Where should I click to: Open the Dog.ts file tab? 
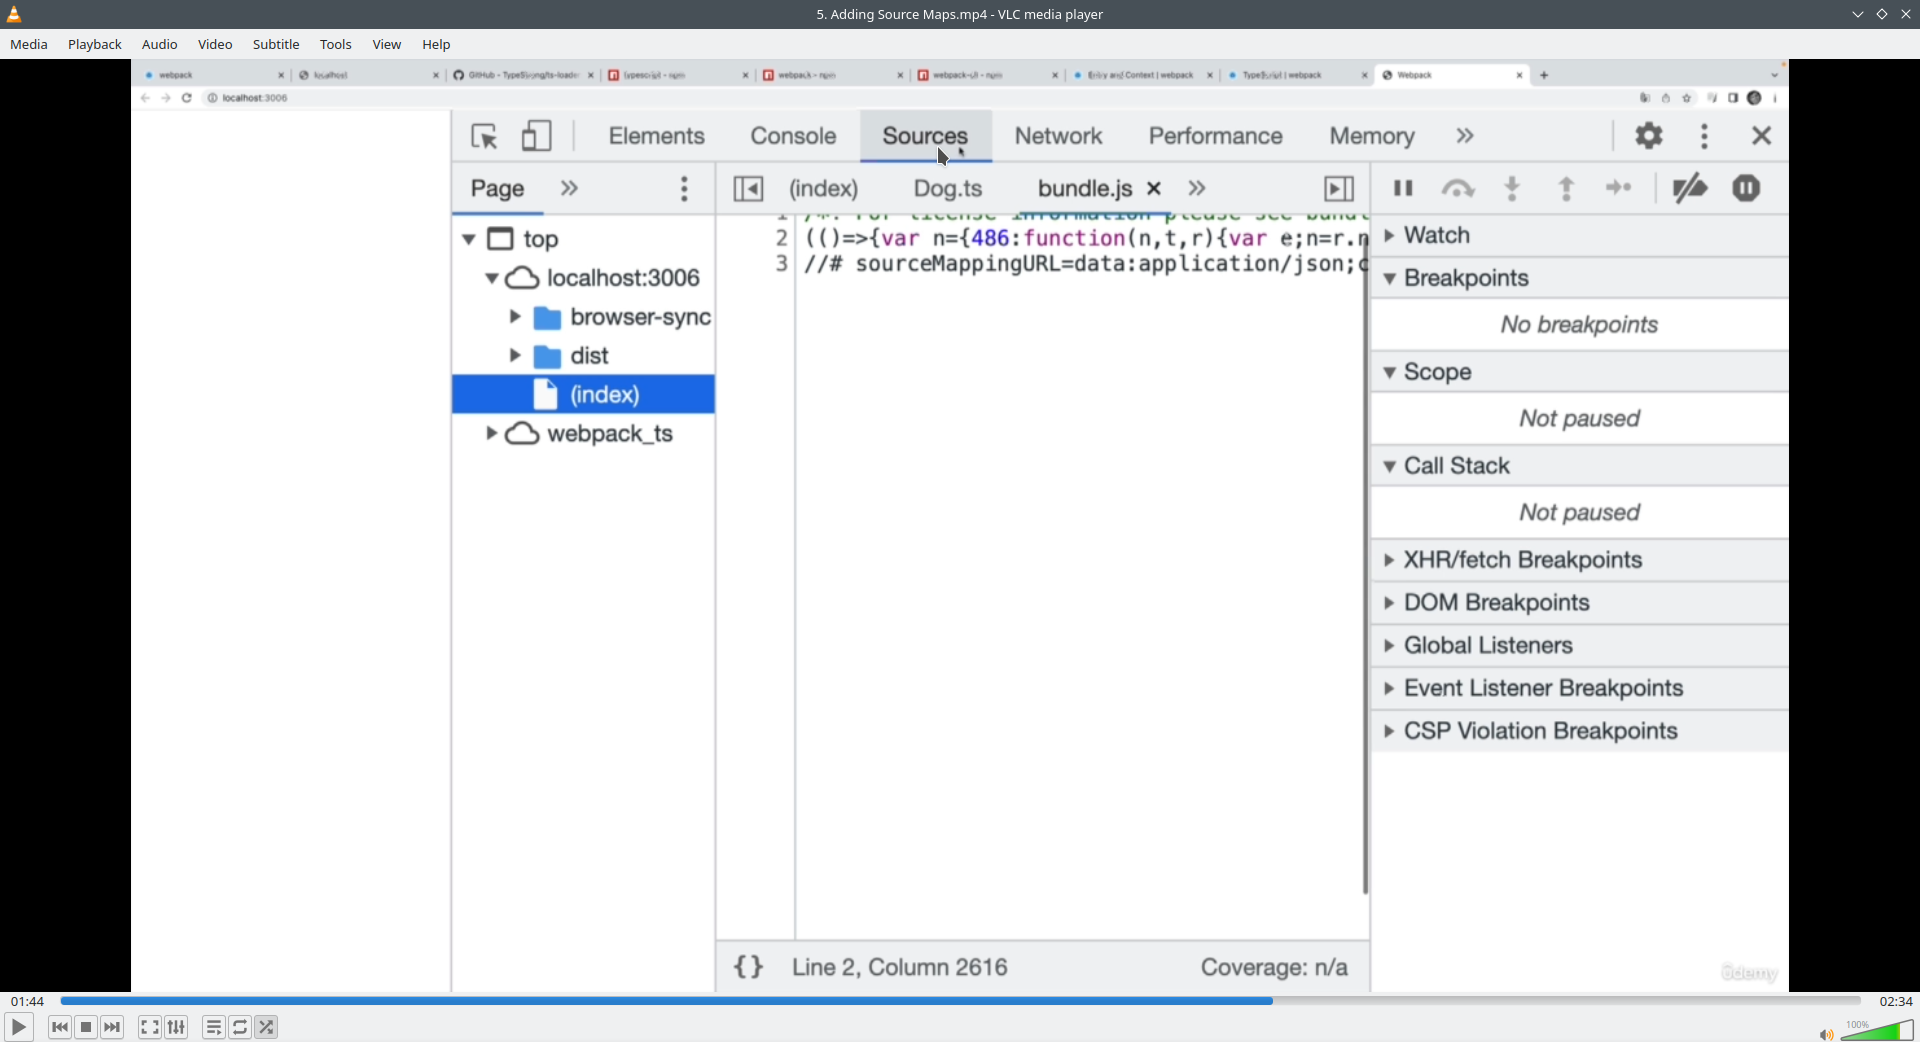948,188
